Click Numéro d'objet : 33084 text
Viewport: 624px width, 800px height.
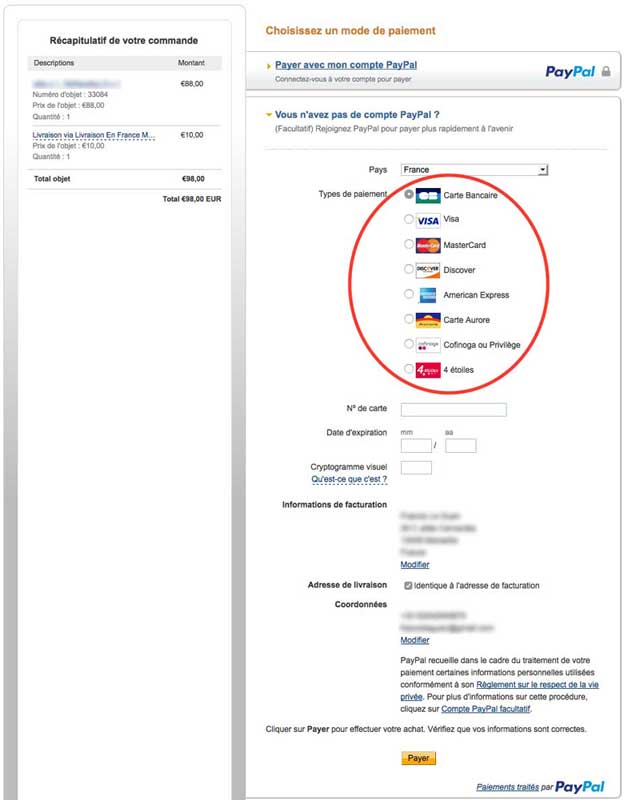[x=70, y=94]
